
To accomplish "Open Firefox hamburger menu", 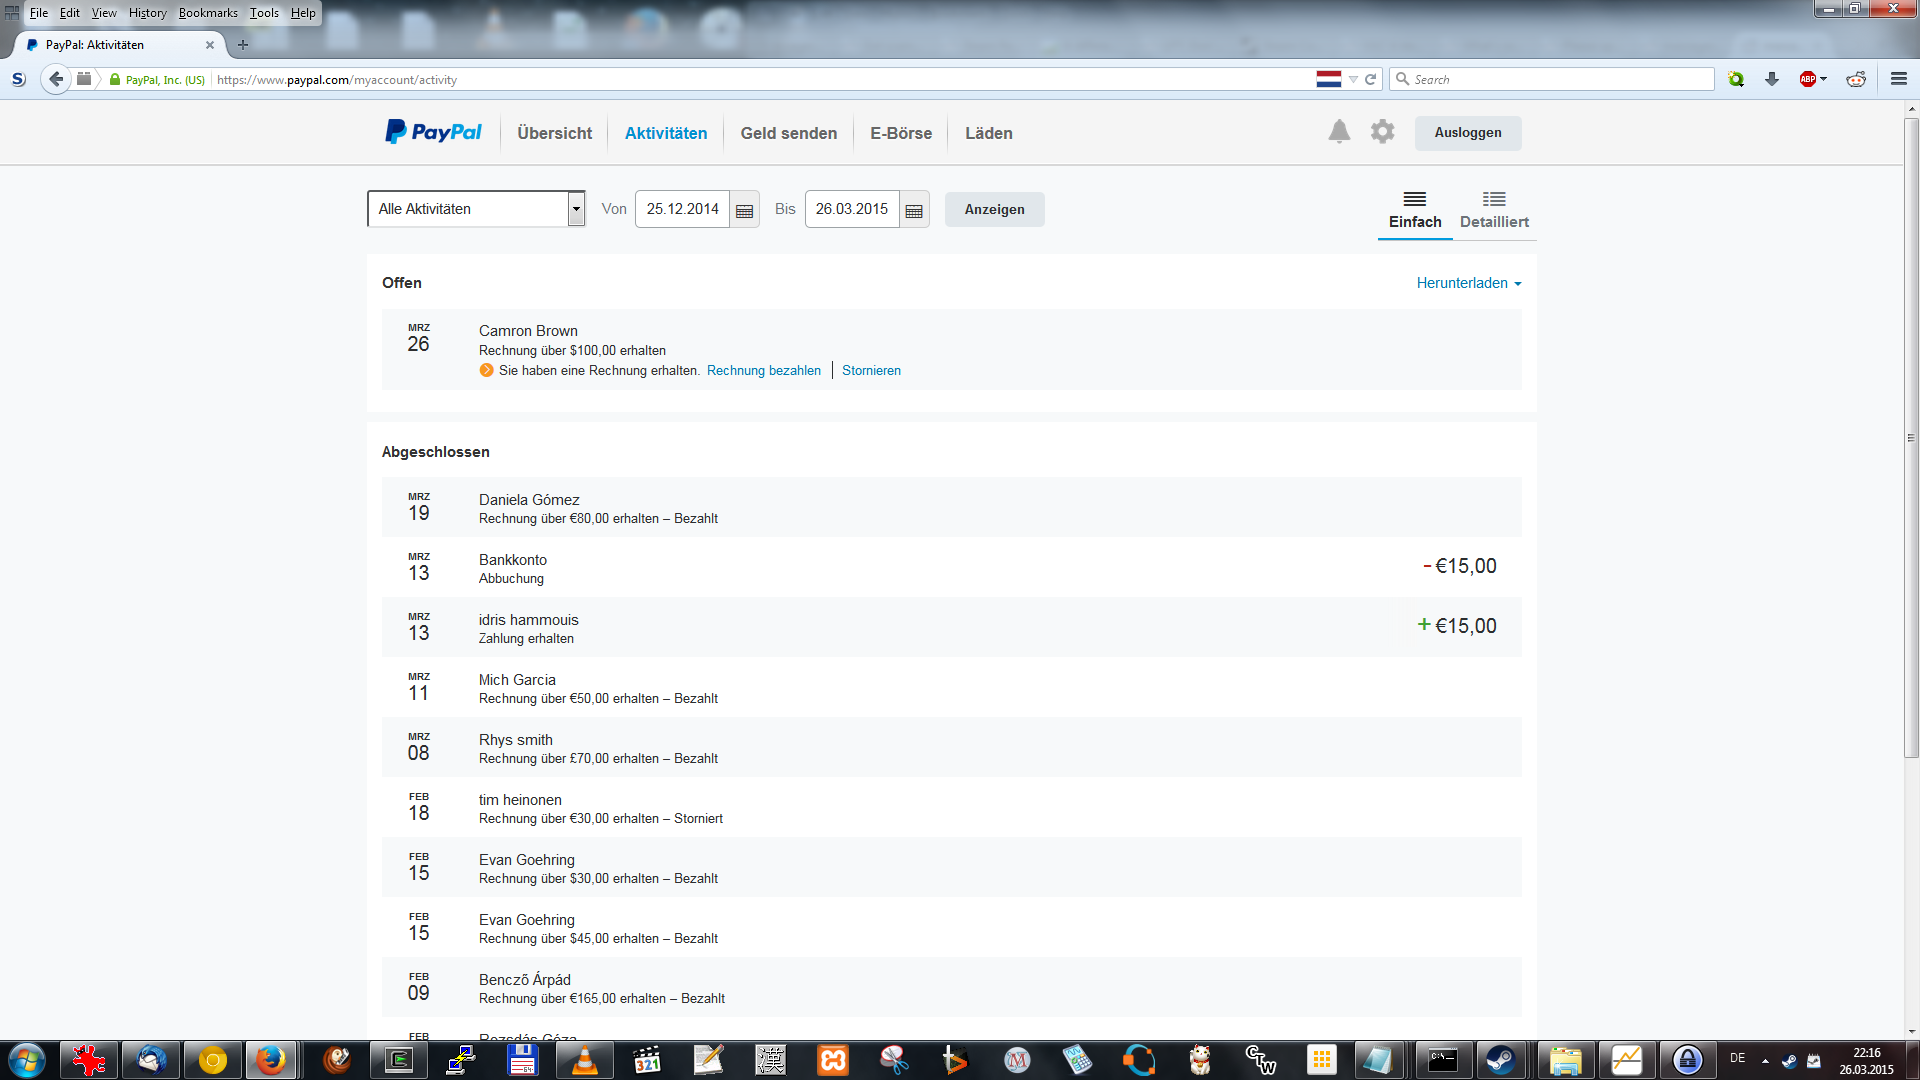I will tap(1898, 79).
